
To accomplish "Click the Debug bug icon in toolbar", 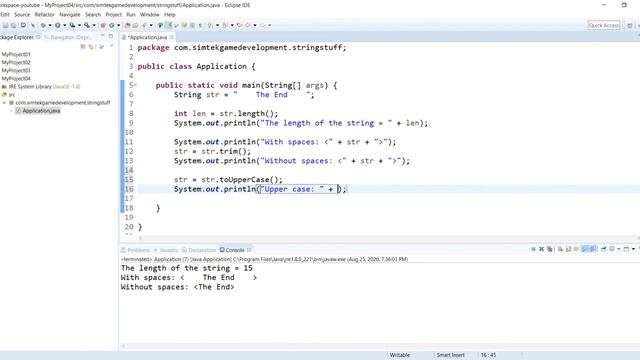I will 43,25.
